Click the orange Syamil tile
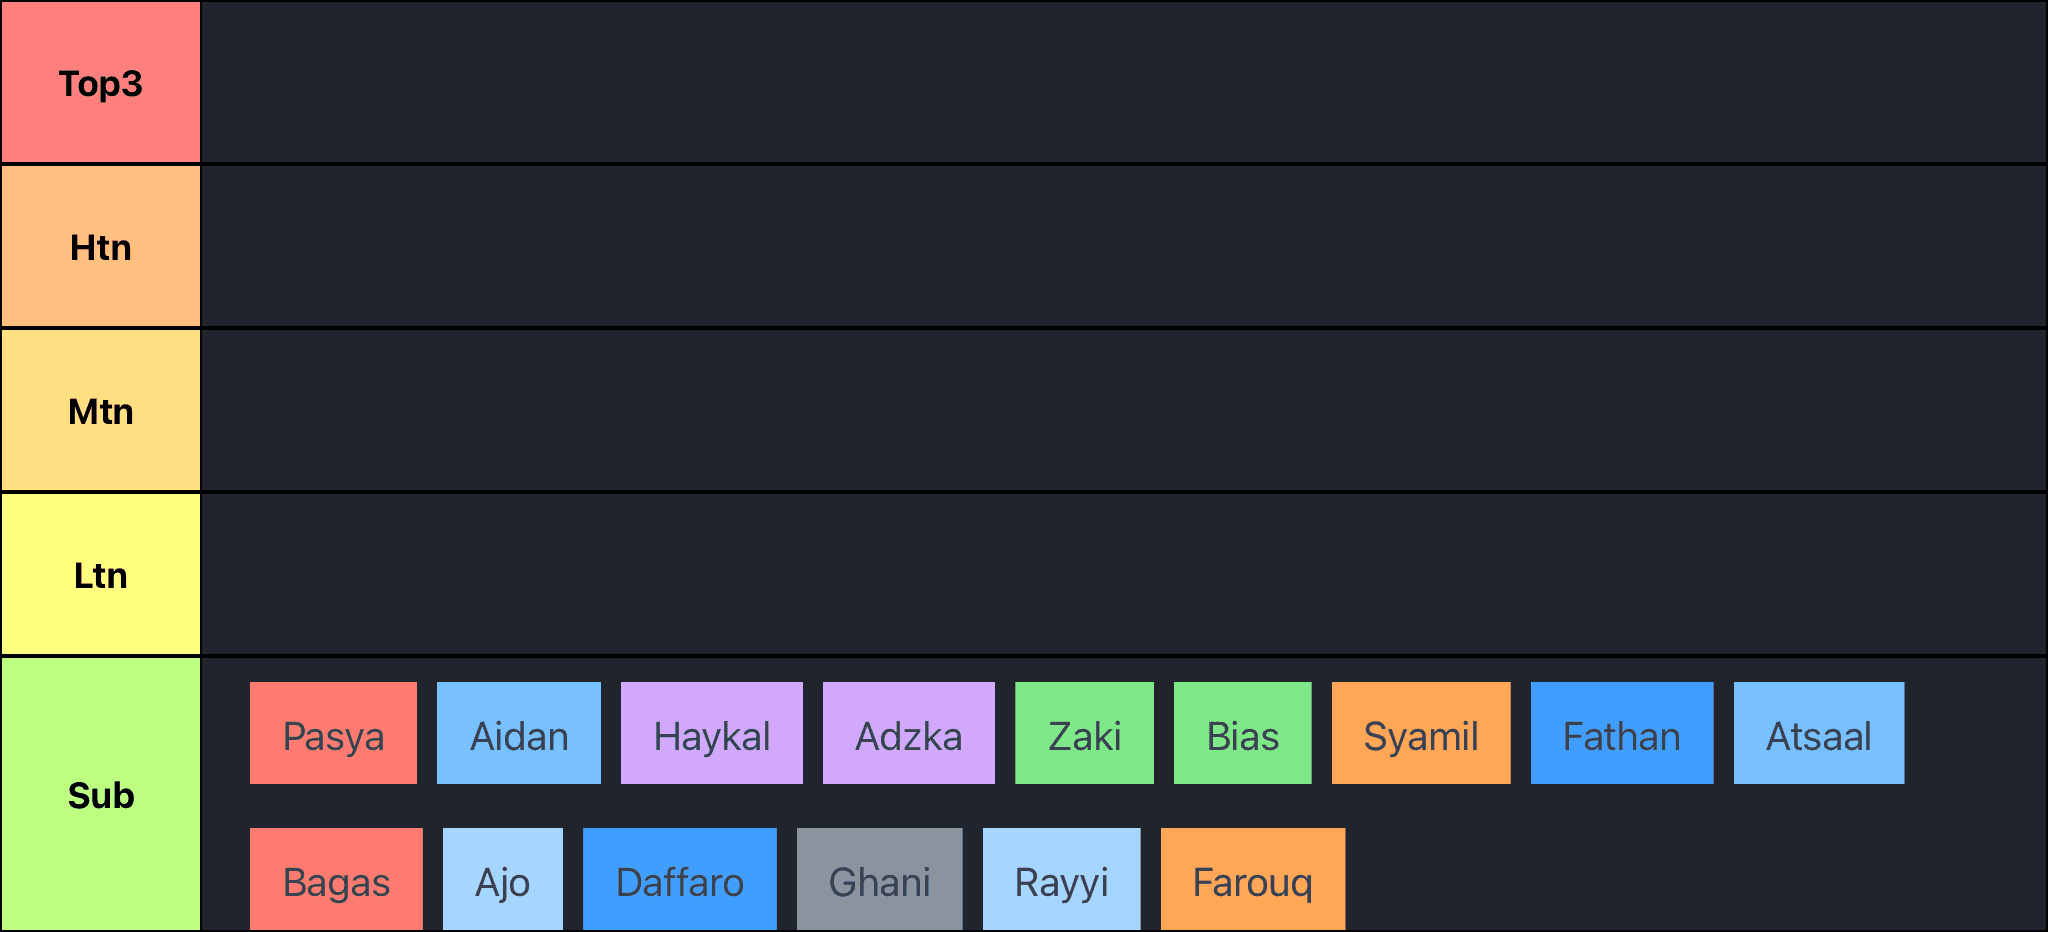2048x932 pixels. pos(1420,733)
